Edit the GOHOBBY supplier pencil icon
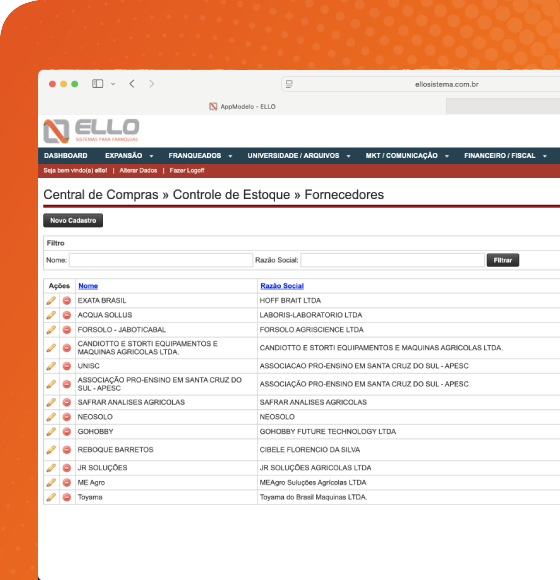This screenshot has width=560, height=580. (x=51, y=431)
